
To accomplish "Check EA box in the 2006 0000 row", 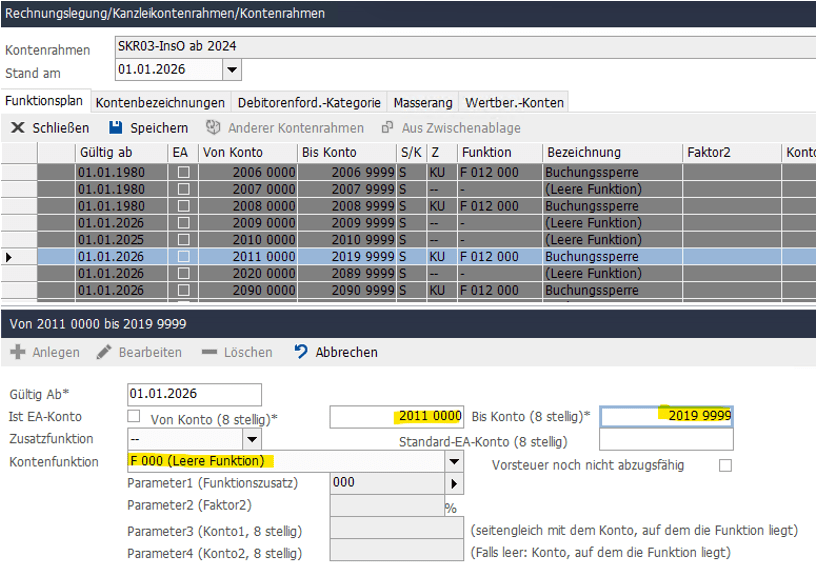I will [x=182, y=172].
